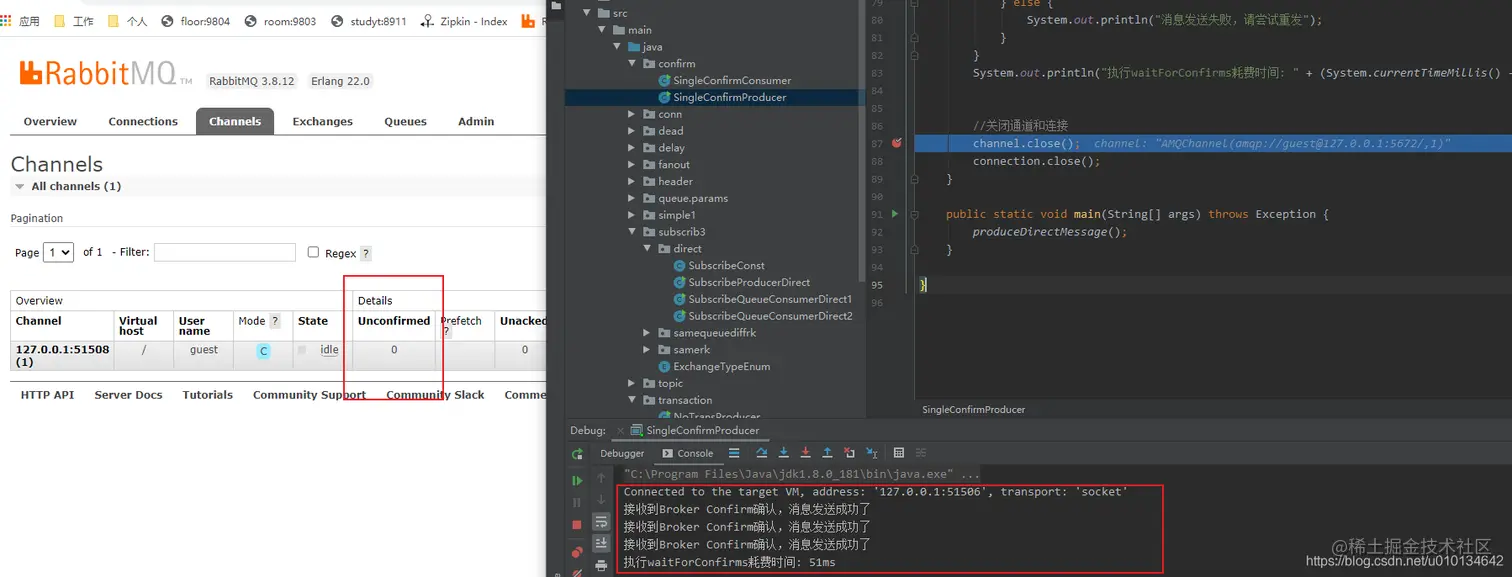Screen dimensions: 1512x577
Task: Click the Regex help question mark
Action: (x=366, y=253)
